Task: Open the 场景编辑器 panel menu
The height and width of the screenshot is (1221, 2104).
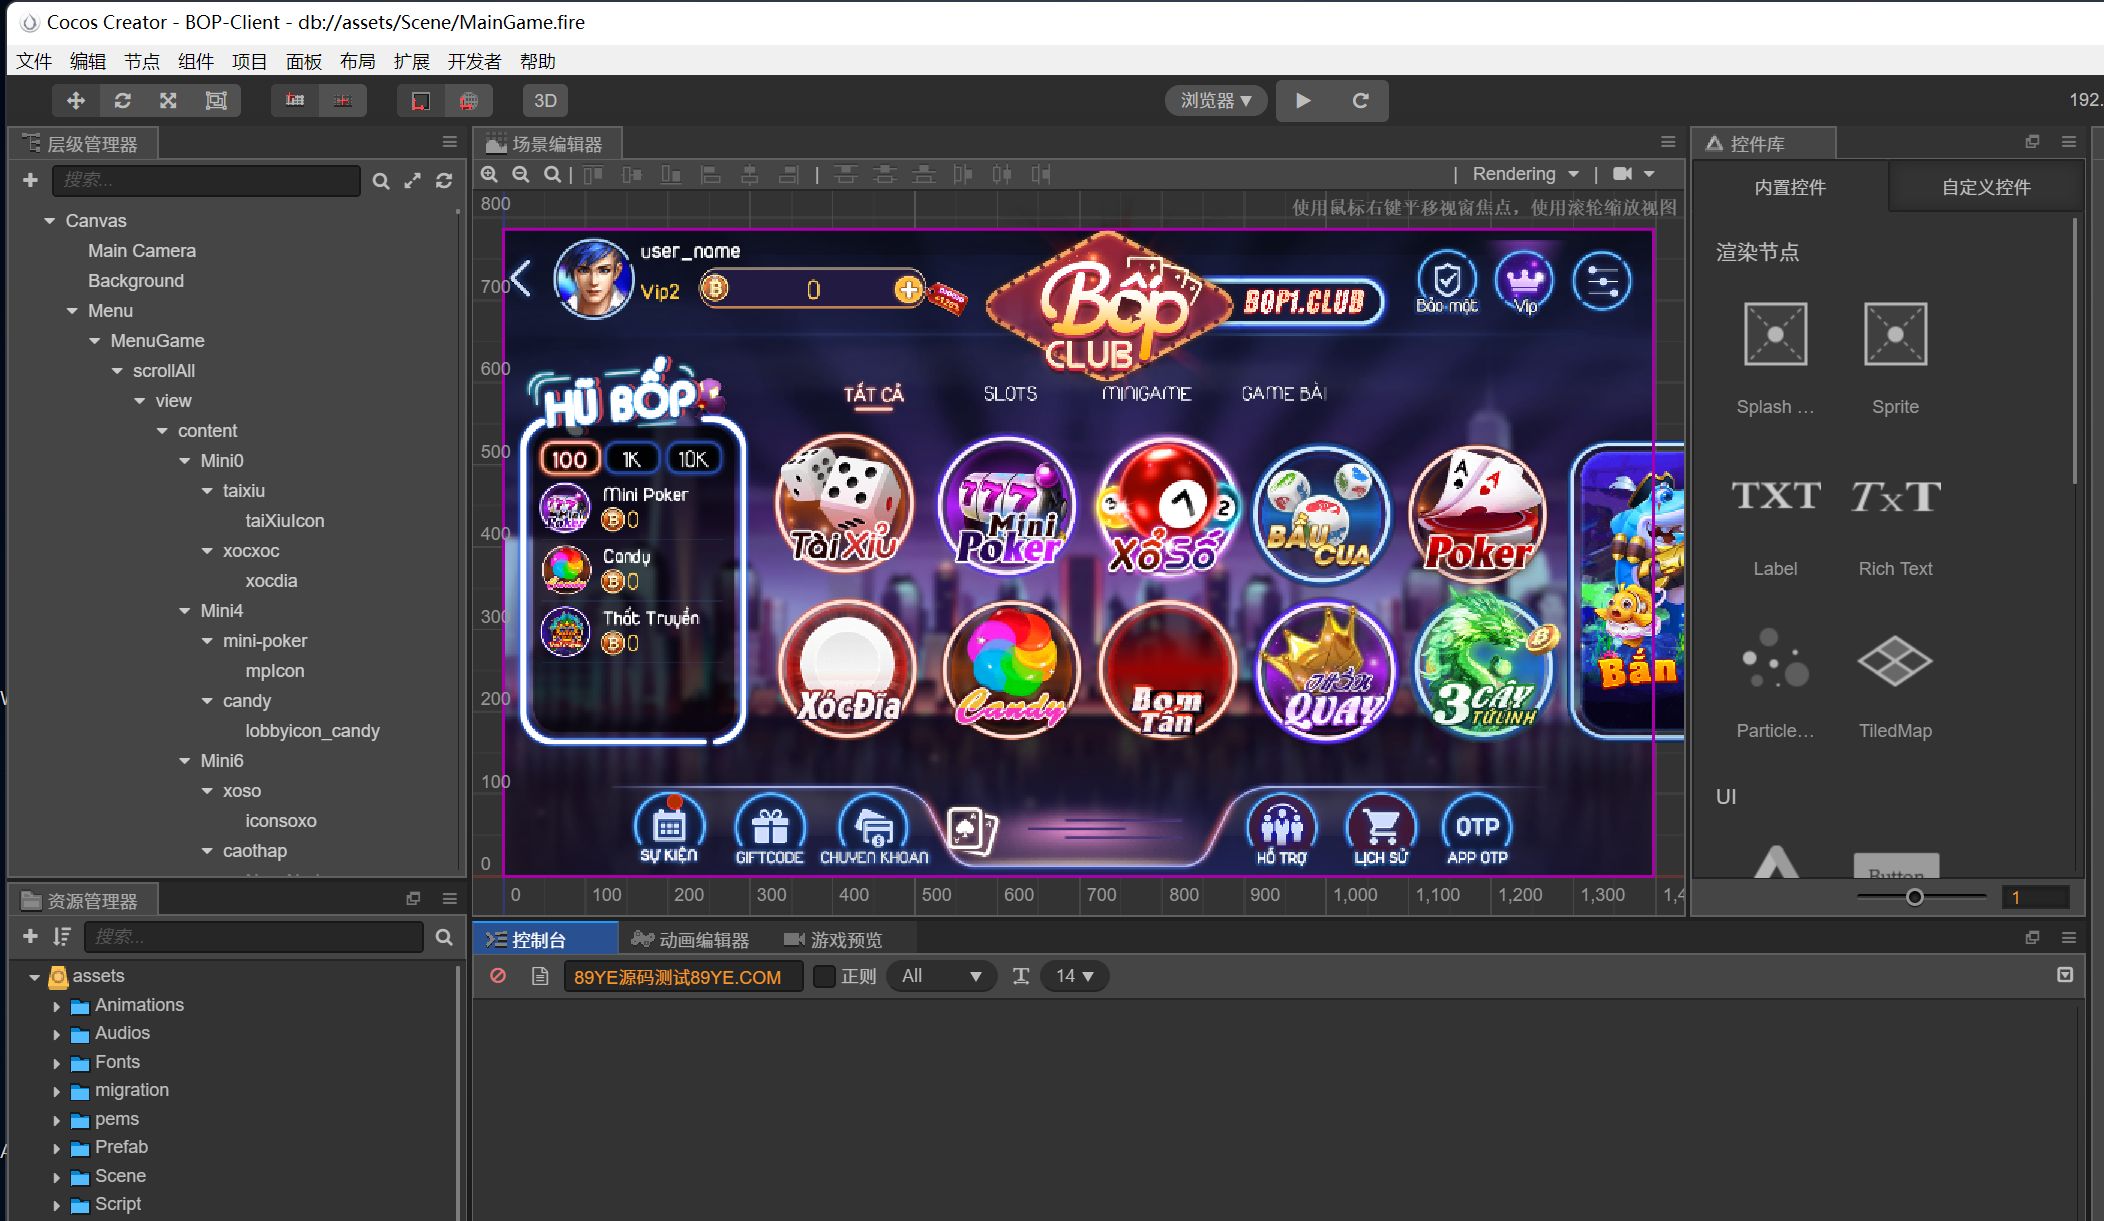Action: [1667, 142]
